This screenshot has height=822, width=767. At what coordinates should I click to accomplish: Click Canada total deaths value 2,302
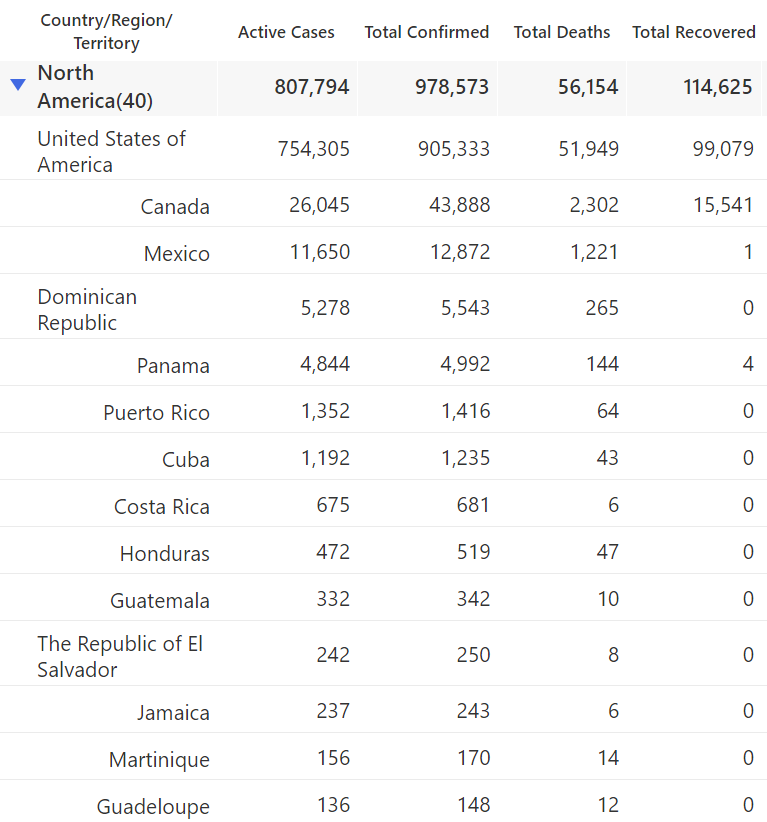tap(595, 205)
